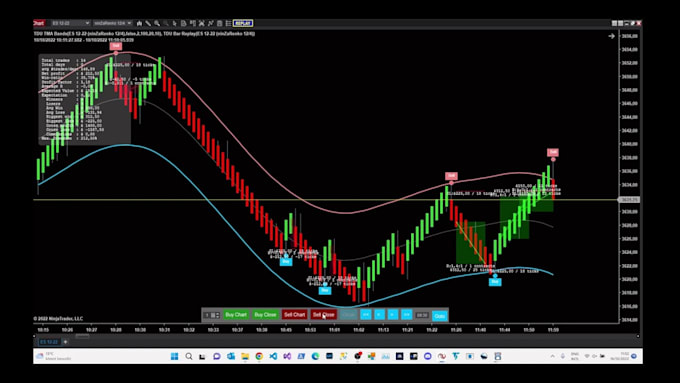Click the Buy Chart button
Viewport: 680px width, 383px height.
pos(236,314)
